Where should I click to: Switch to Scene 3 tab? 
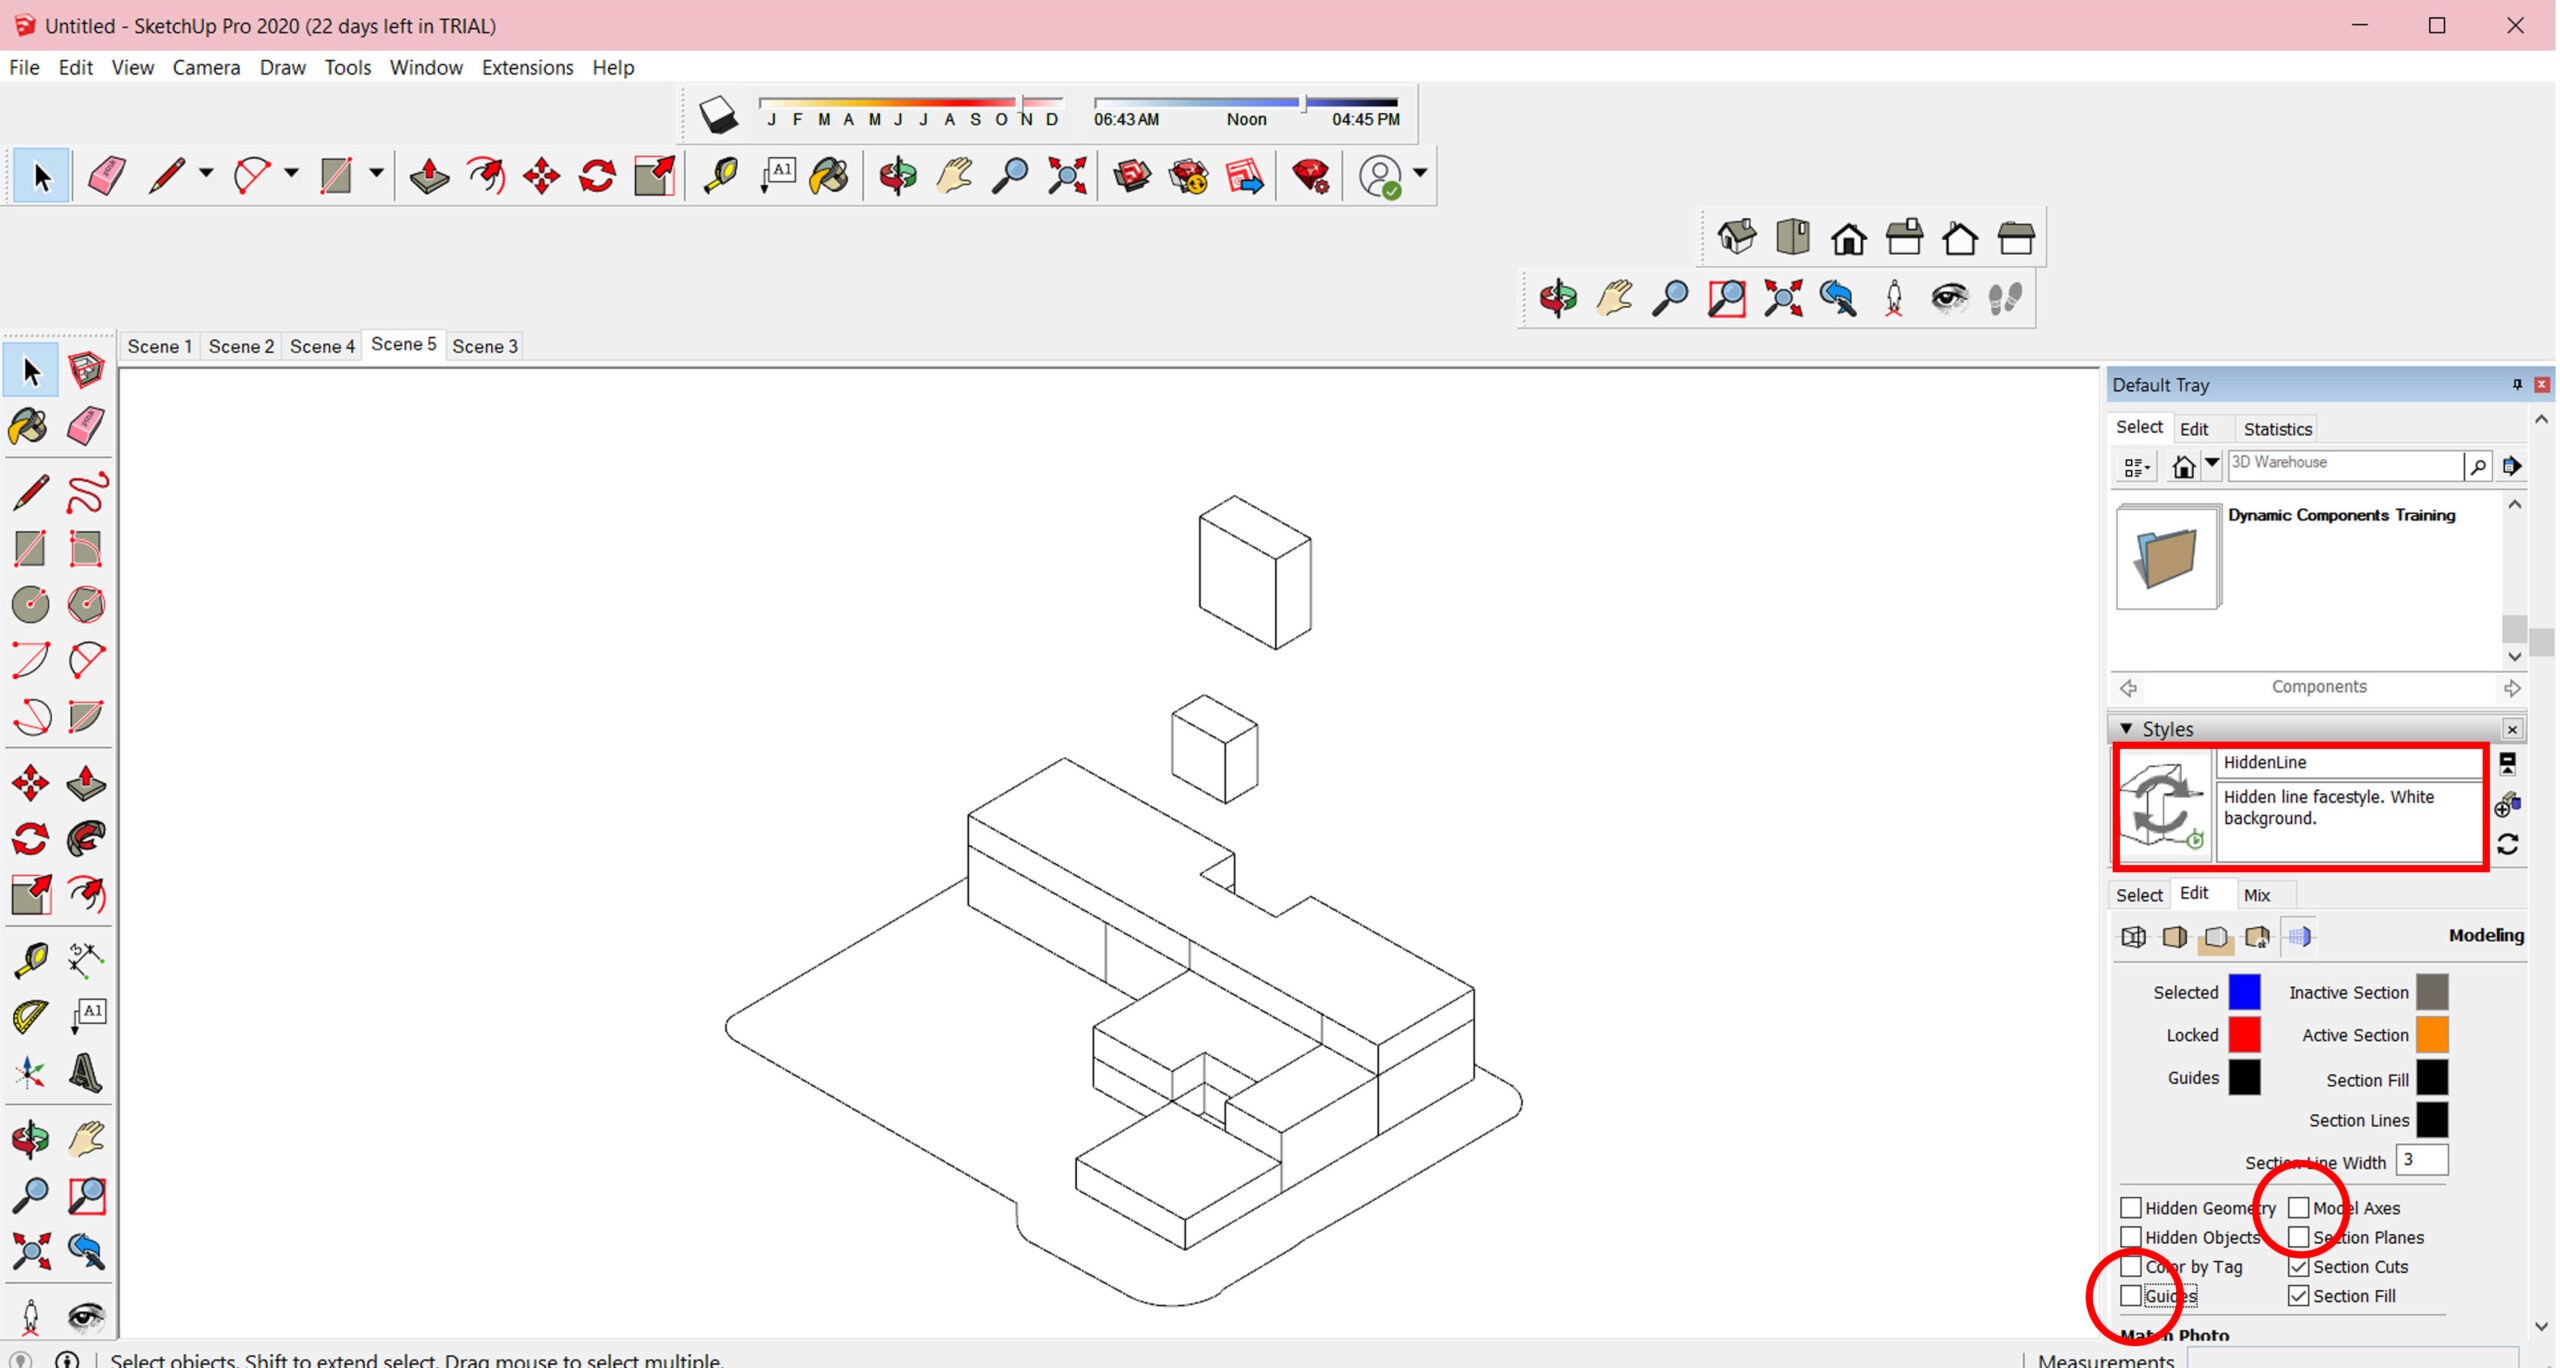484,346
